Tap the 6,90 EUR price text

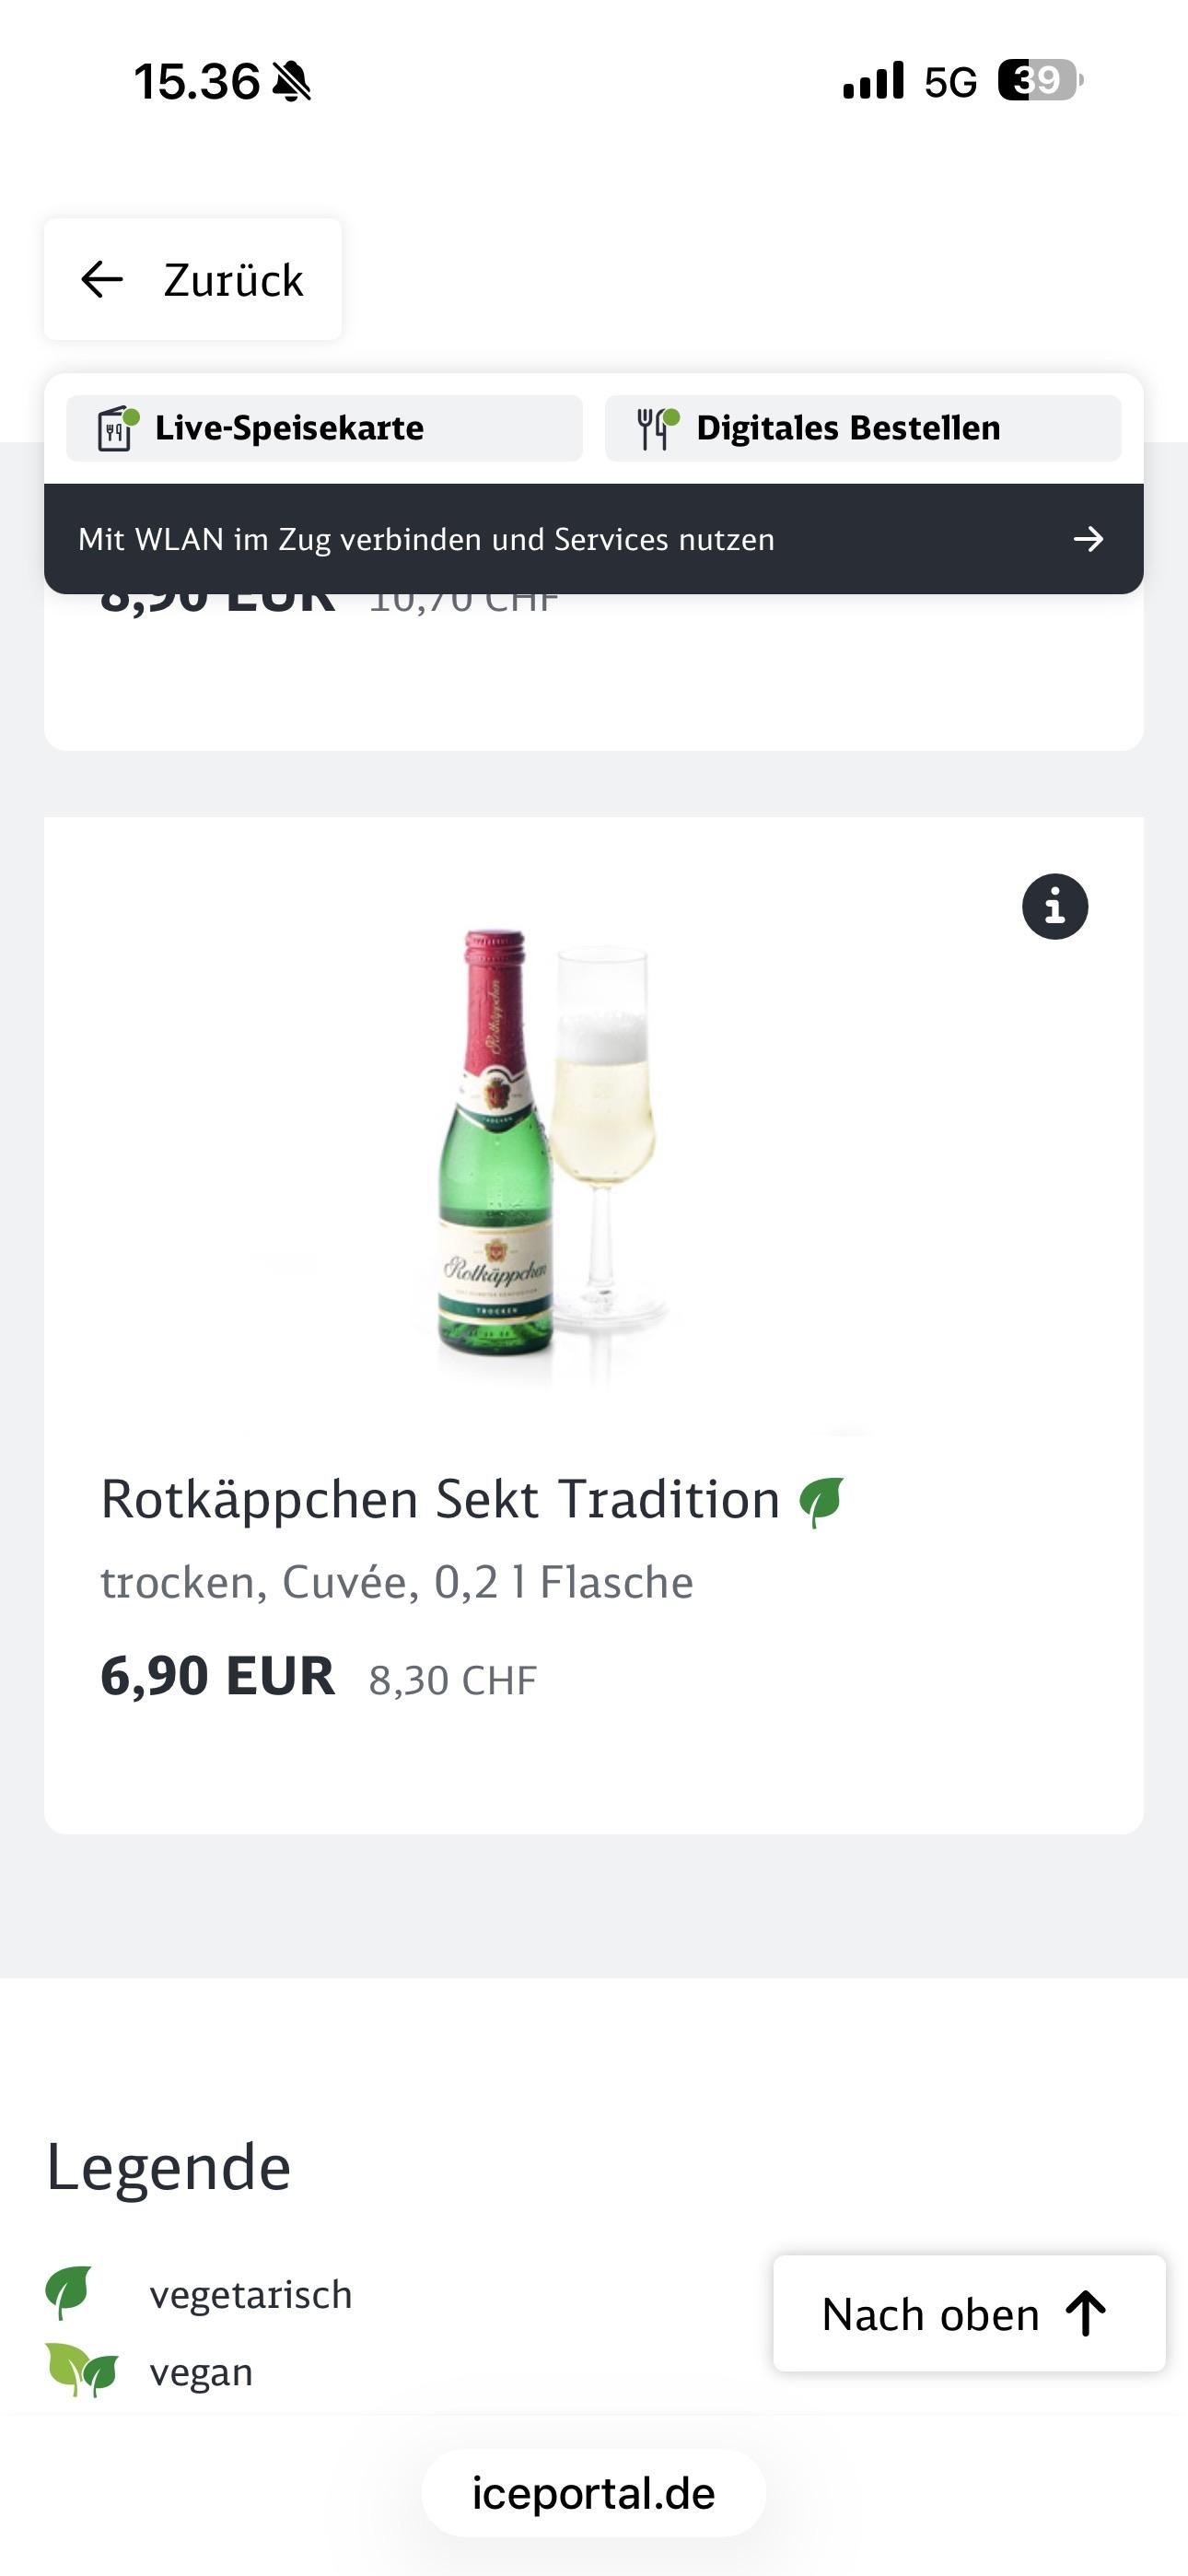[x=217, y=1677]
